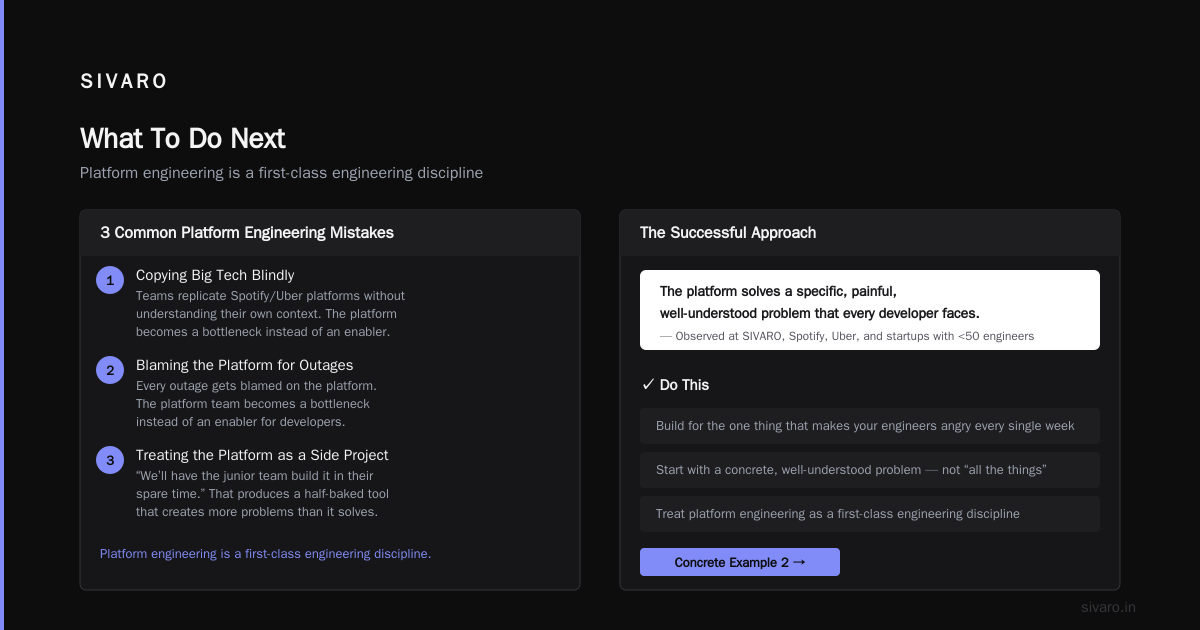This screenshot has width=1200, height=630.
Task: Click the number 3 circle badge
Action: point(110,460)
